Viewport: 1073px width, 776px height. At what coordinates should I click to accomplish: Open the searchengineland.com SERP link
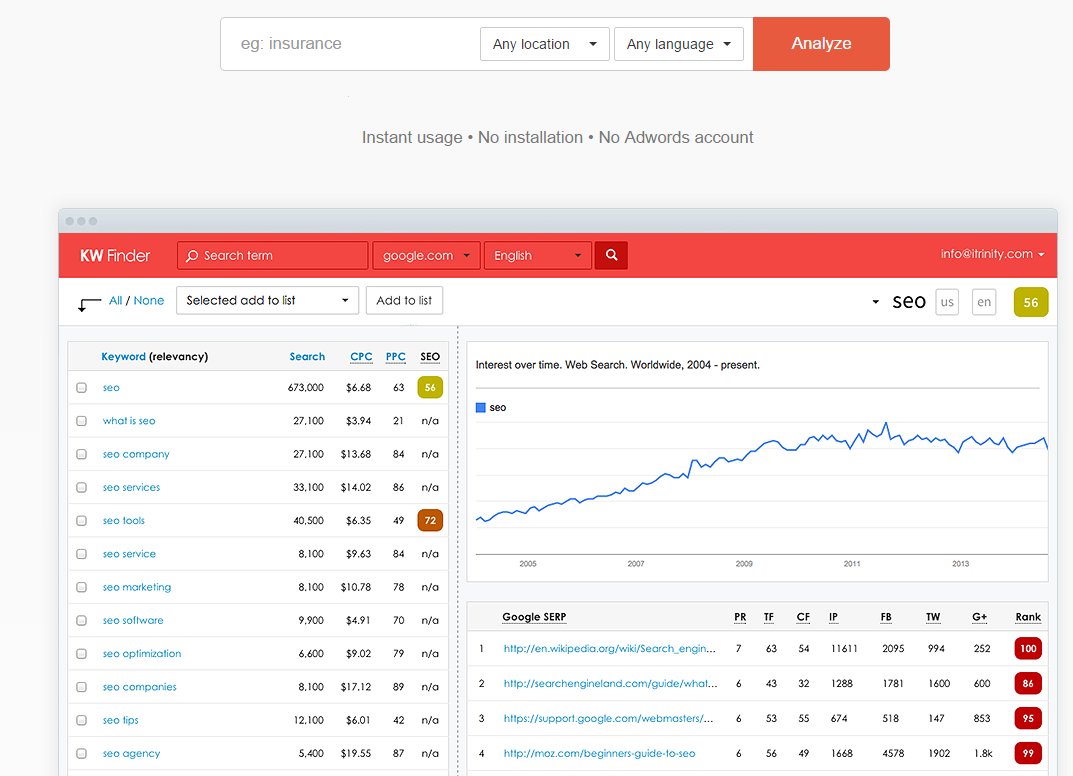(x=610, y=684)
